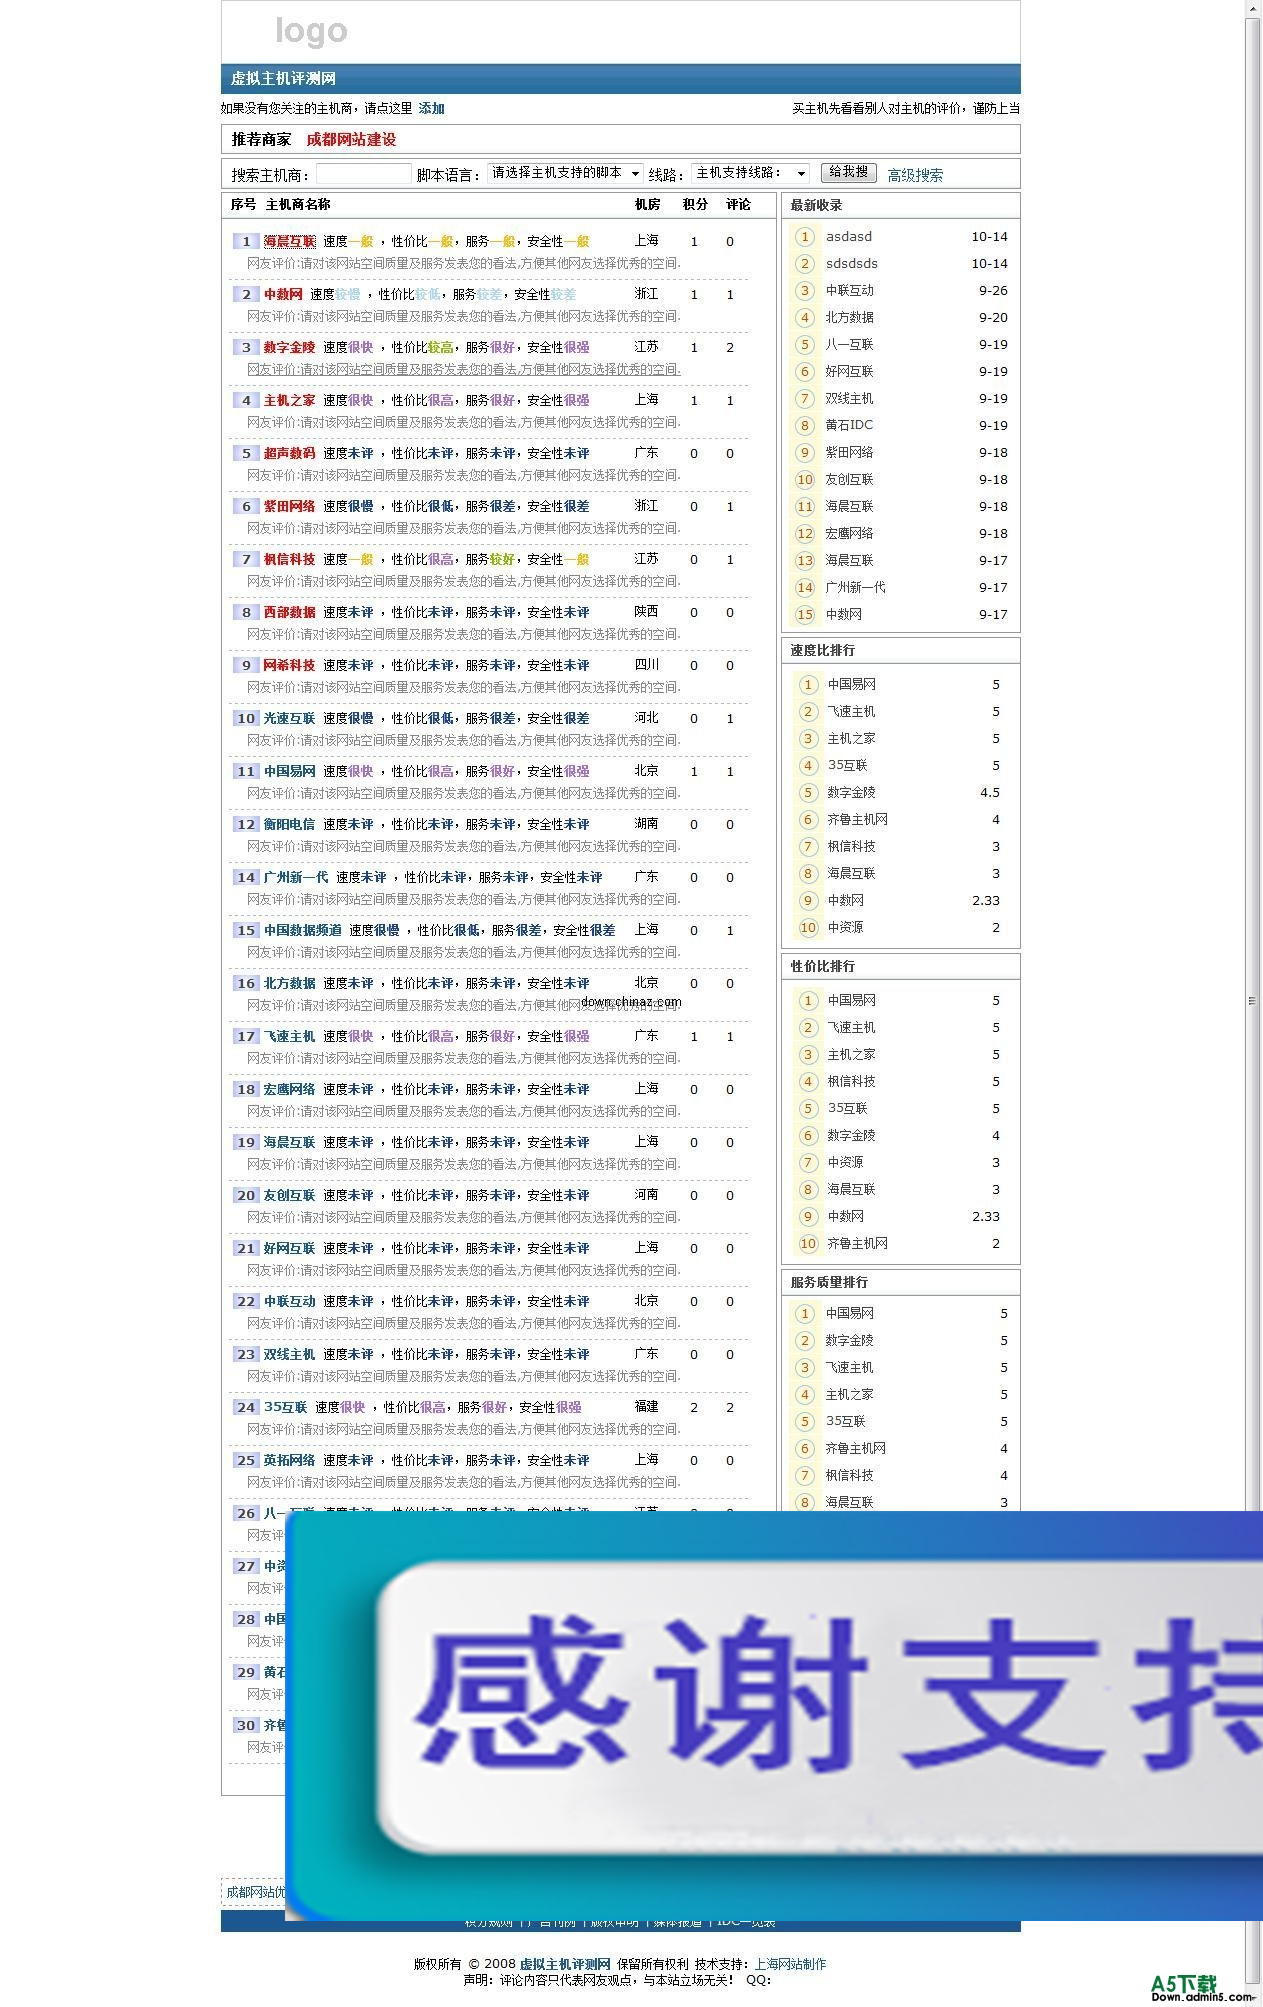
Task: Click the 机房 column header
Action: pos(647,204)
